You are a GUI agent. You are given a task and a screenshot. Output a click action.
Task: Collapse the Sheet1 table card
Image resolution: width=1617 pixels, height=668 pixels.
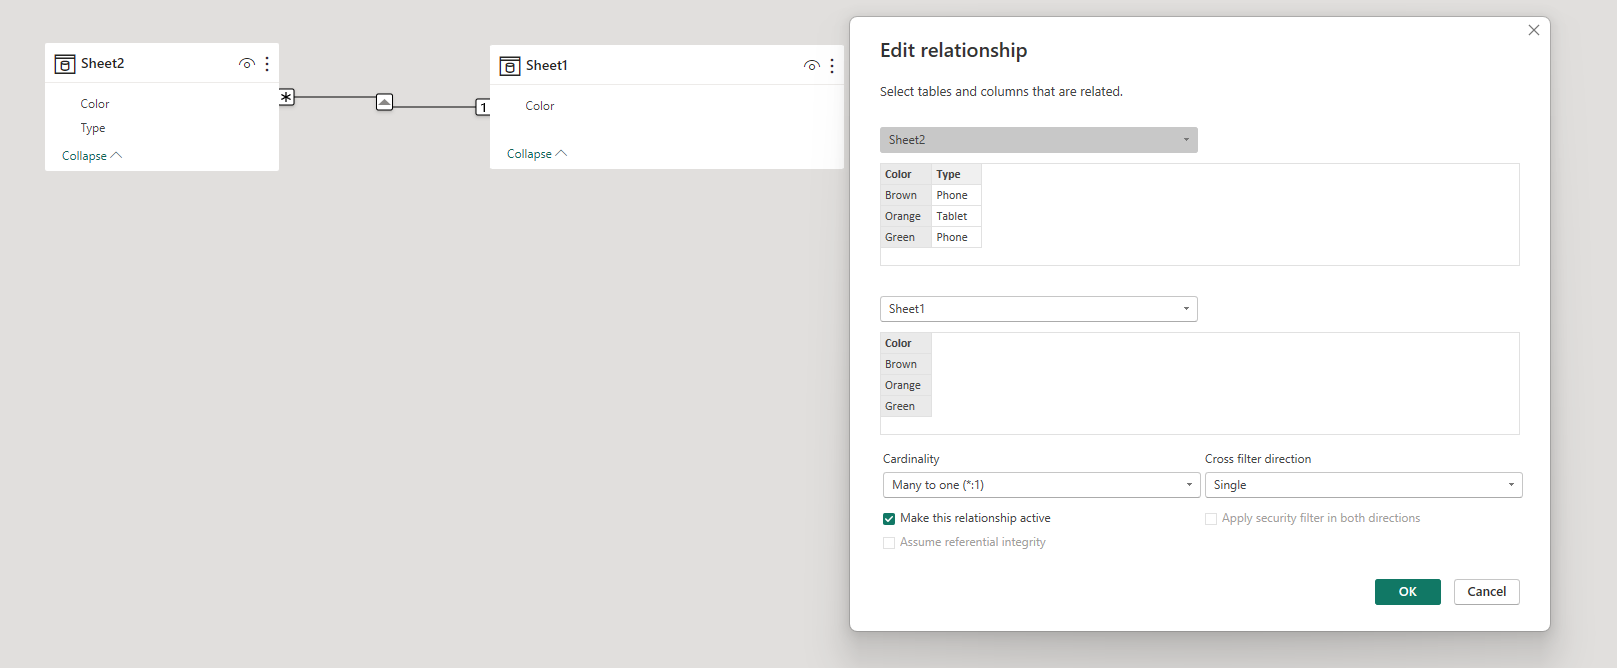[x=537, y=154]
